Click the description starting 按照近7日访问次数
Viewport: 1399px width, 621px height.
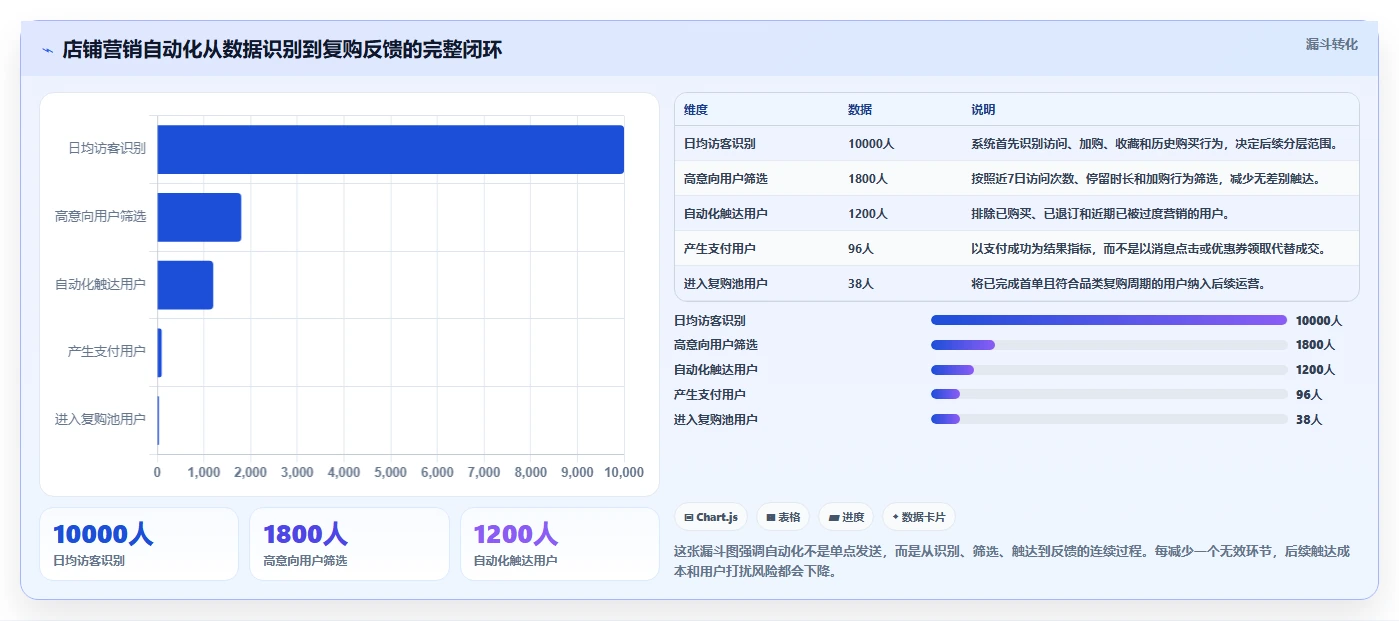[x=1146, y=179]
